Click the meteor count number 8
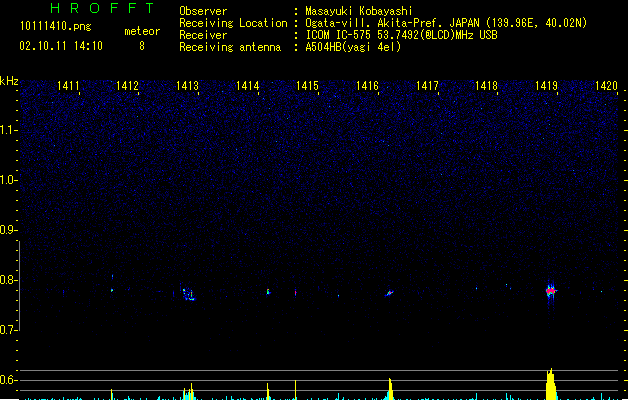The image size is (629, 400). tap(142, 46)
